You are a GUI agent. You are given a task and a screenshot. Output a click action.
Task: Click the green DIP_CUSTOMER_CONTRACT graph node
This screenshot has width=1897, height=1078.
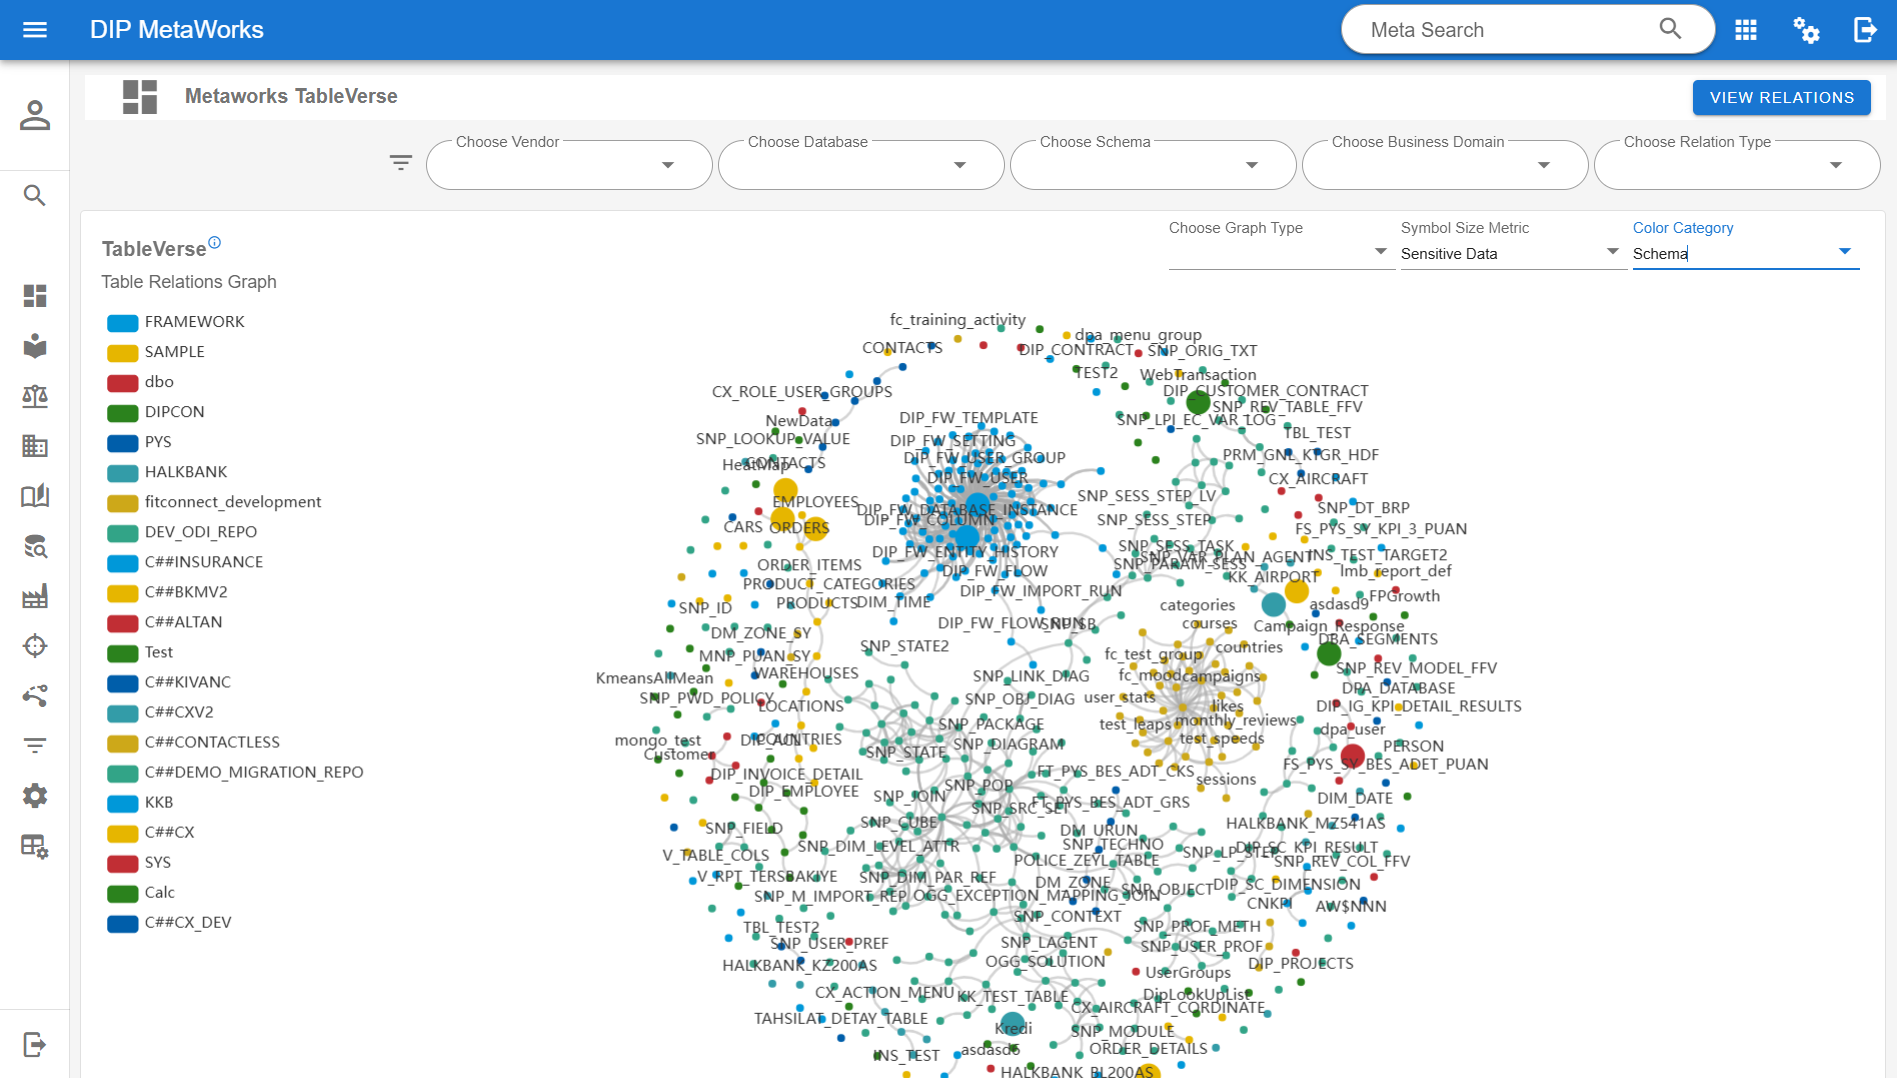click(1198, 402)
